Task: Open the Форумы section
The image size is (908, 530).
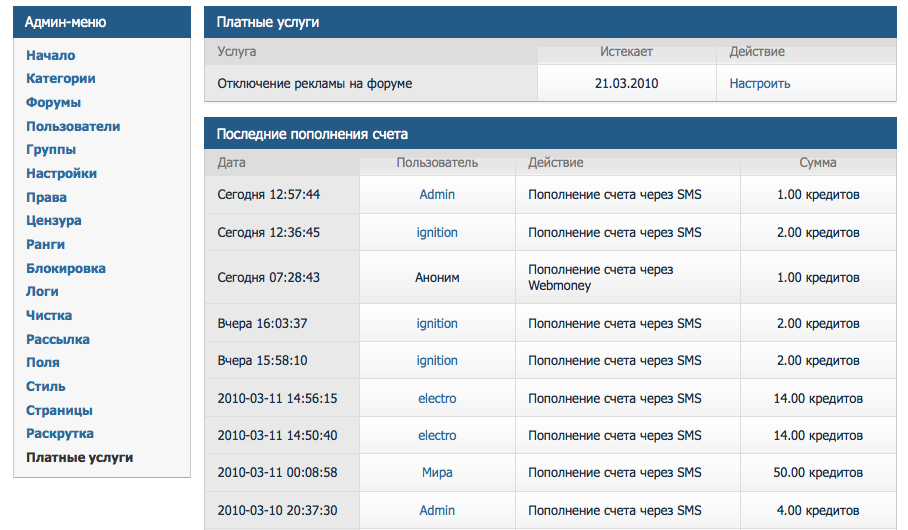Action: pyautogui.click(x=54, y=103)
